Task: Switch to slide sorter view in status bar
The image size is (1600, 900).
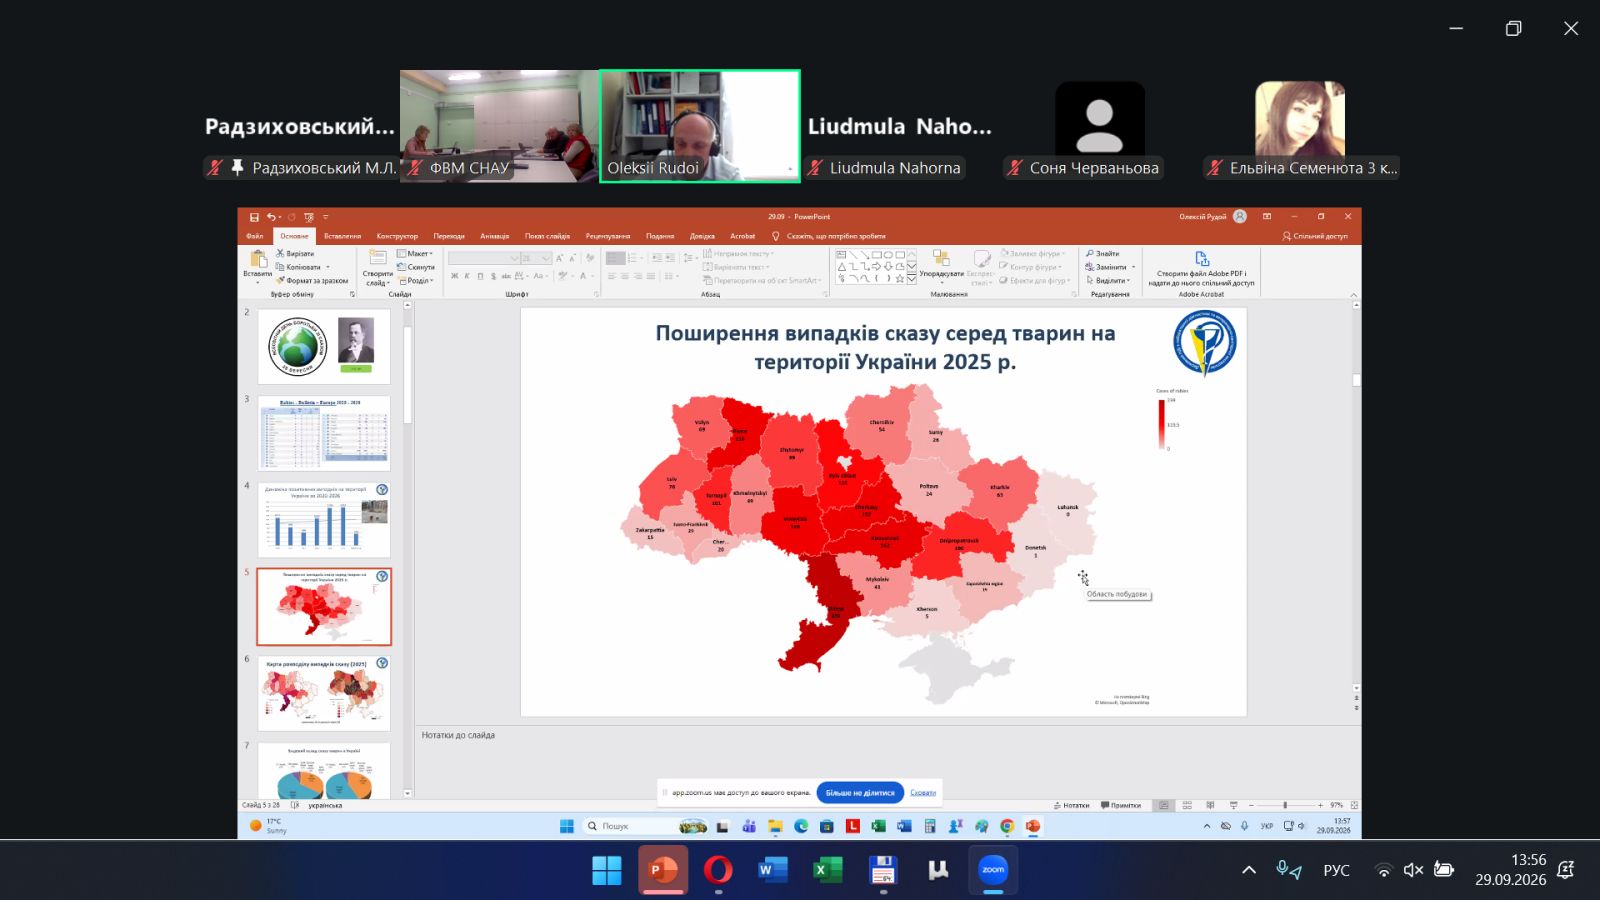Action: tap(1187, 805)
